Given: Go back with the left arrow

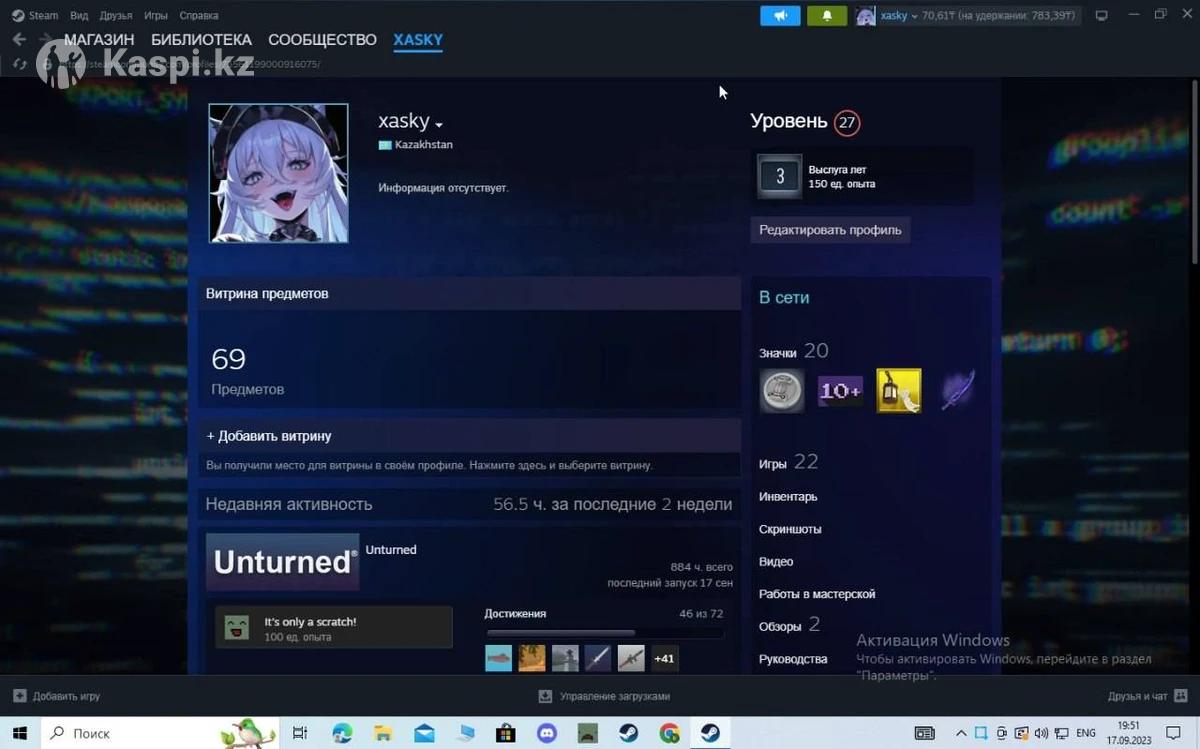Looking at the screenshot, I should (19, 40).
